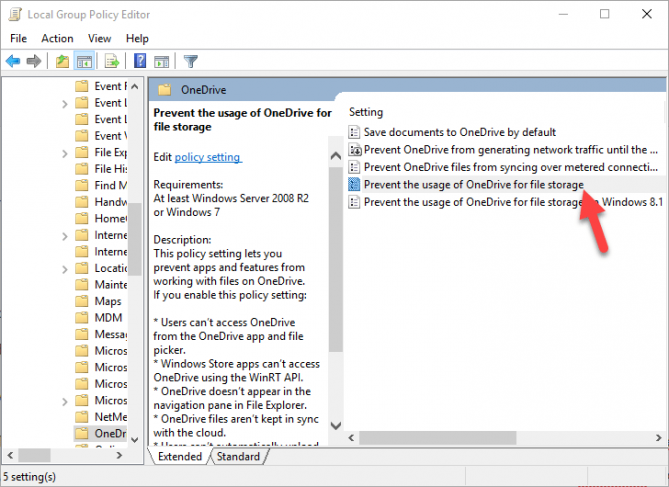Select Prevent the usage of OneDrive for file storage setting
Image resolution: width=669 pixels, height=487 pixels.
tap(474, 185)
